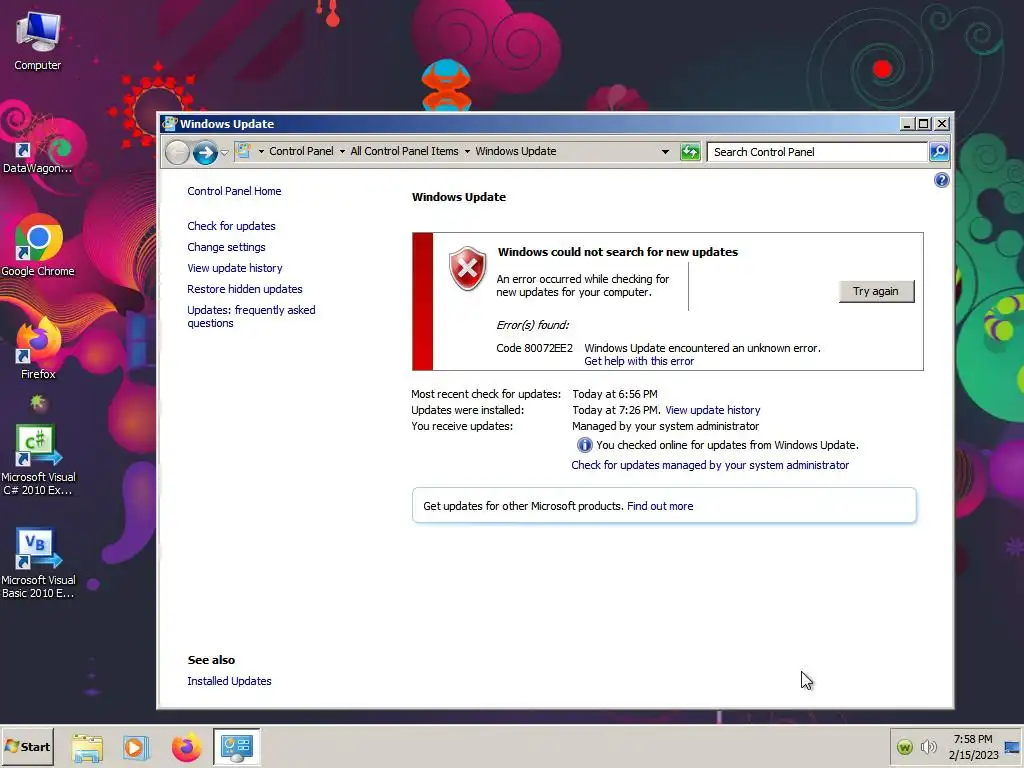
Task: Expand the arrow after All Control Panel Items
Action: 467,152
